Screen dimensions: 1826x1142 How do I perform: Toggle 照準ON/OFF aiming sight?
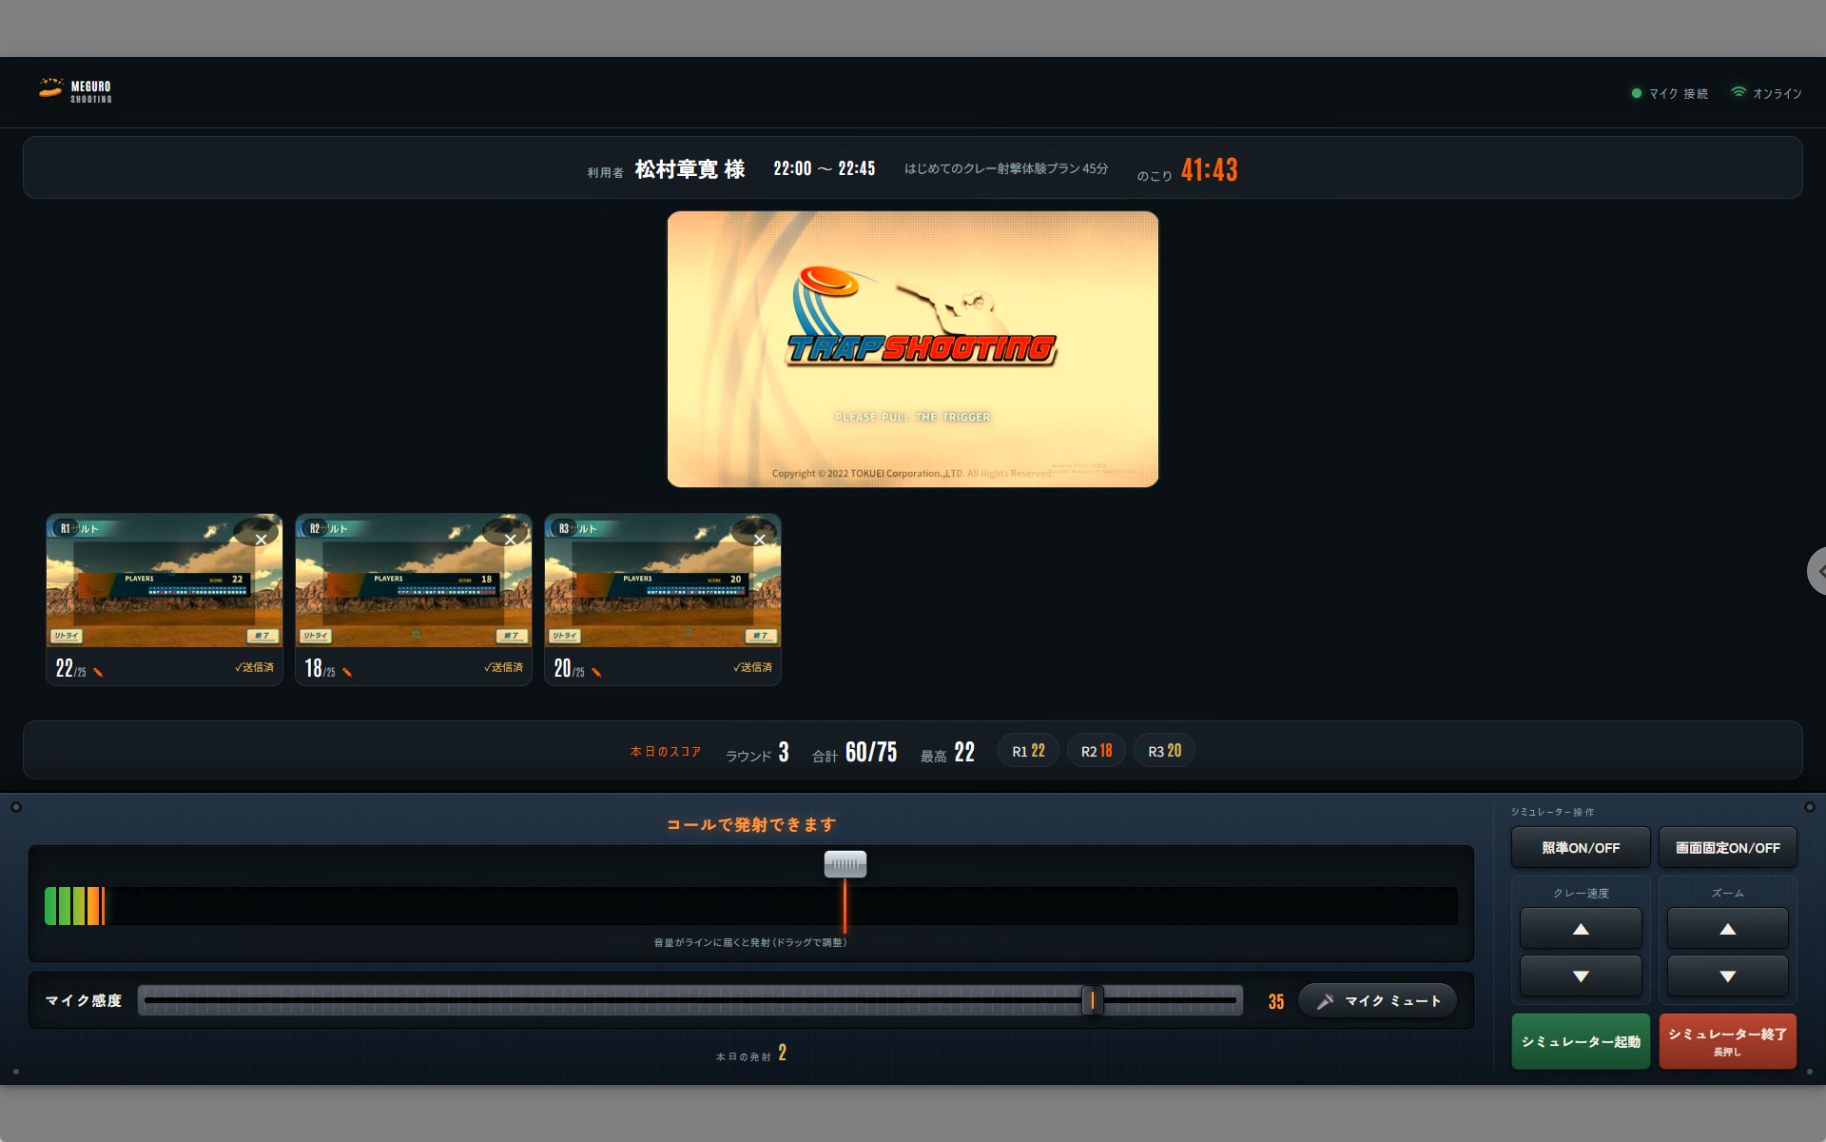click(x=1580, y=848)
